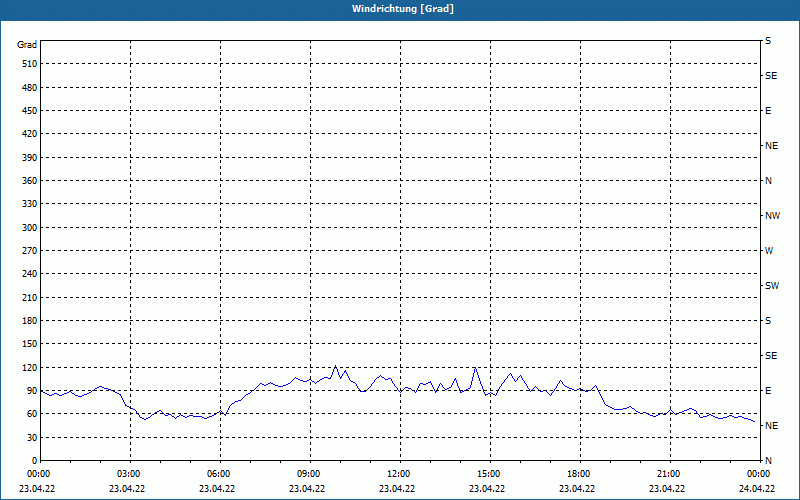Select the 30 degree axis label
Image resolution: width=800 pixels, height=500 pixels.
coord(32,437)
